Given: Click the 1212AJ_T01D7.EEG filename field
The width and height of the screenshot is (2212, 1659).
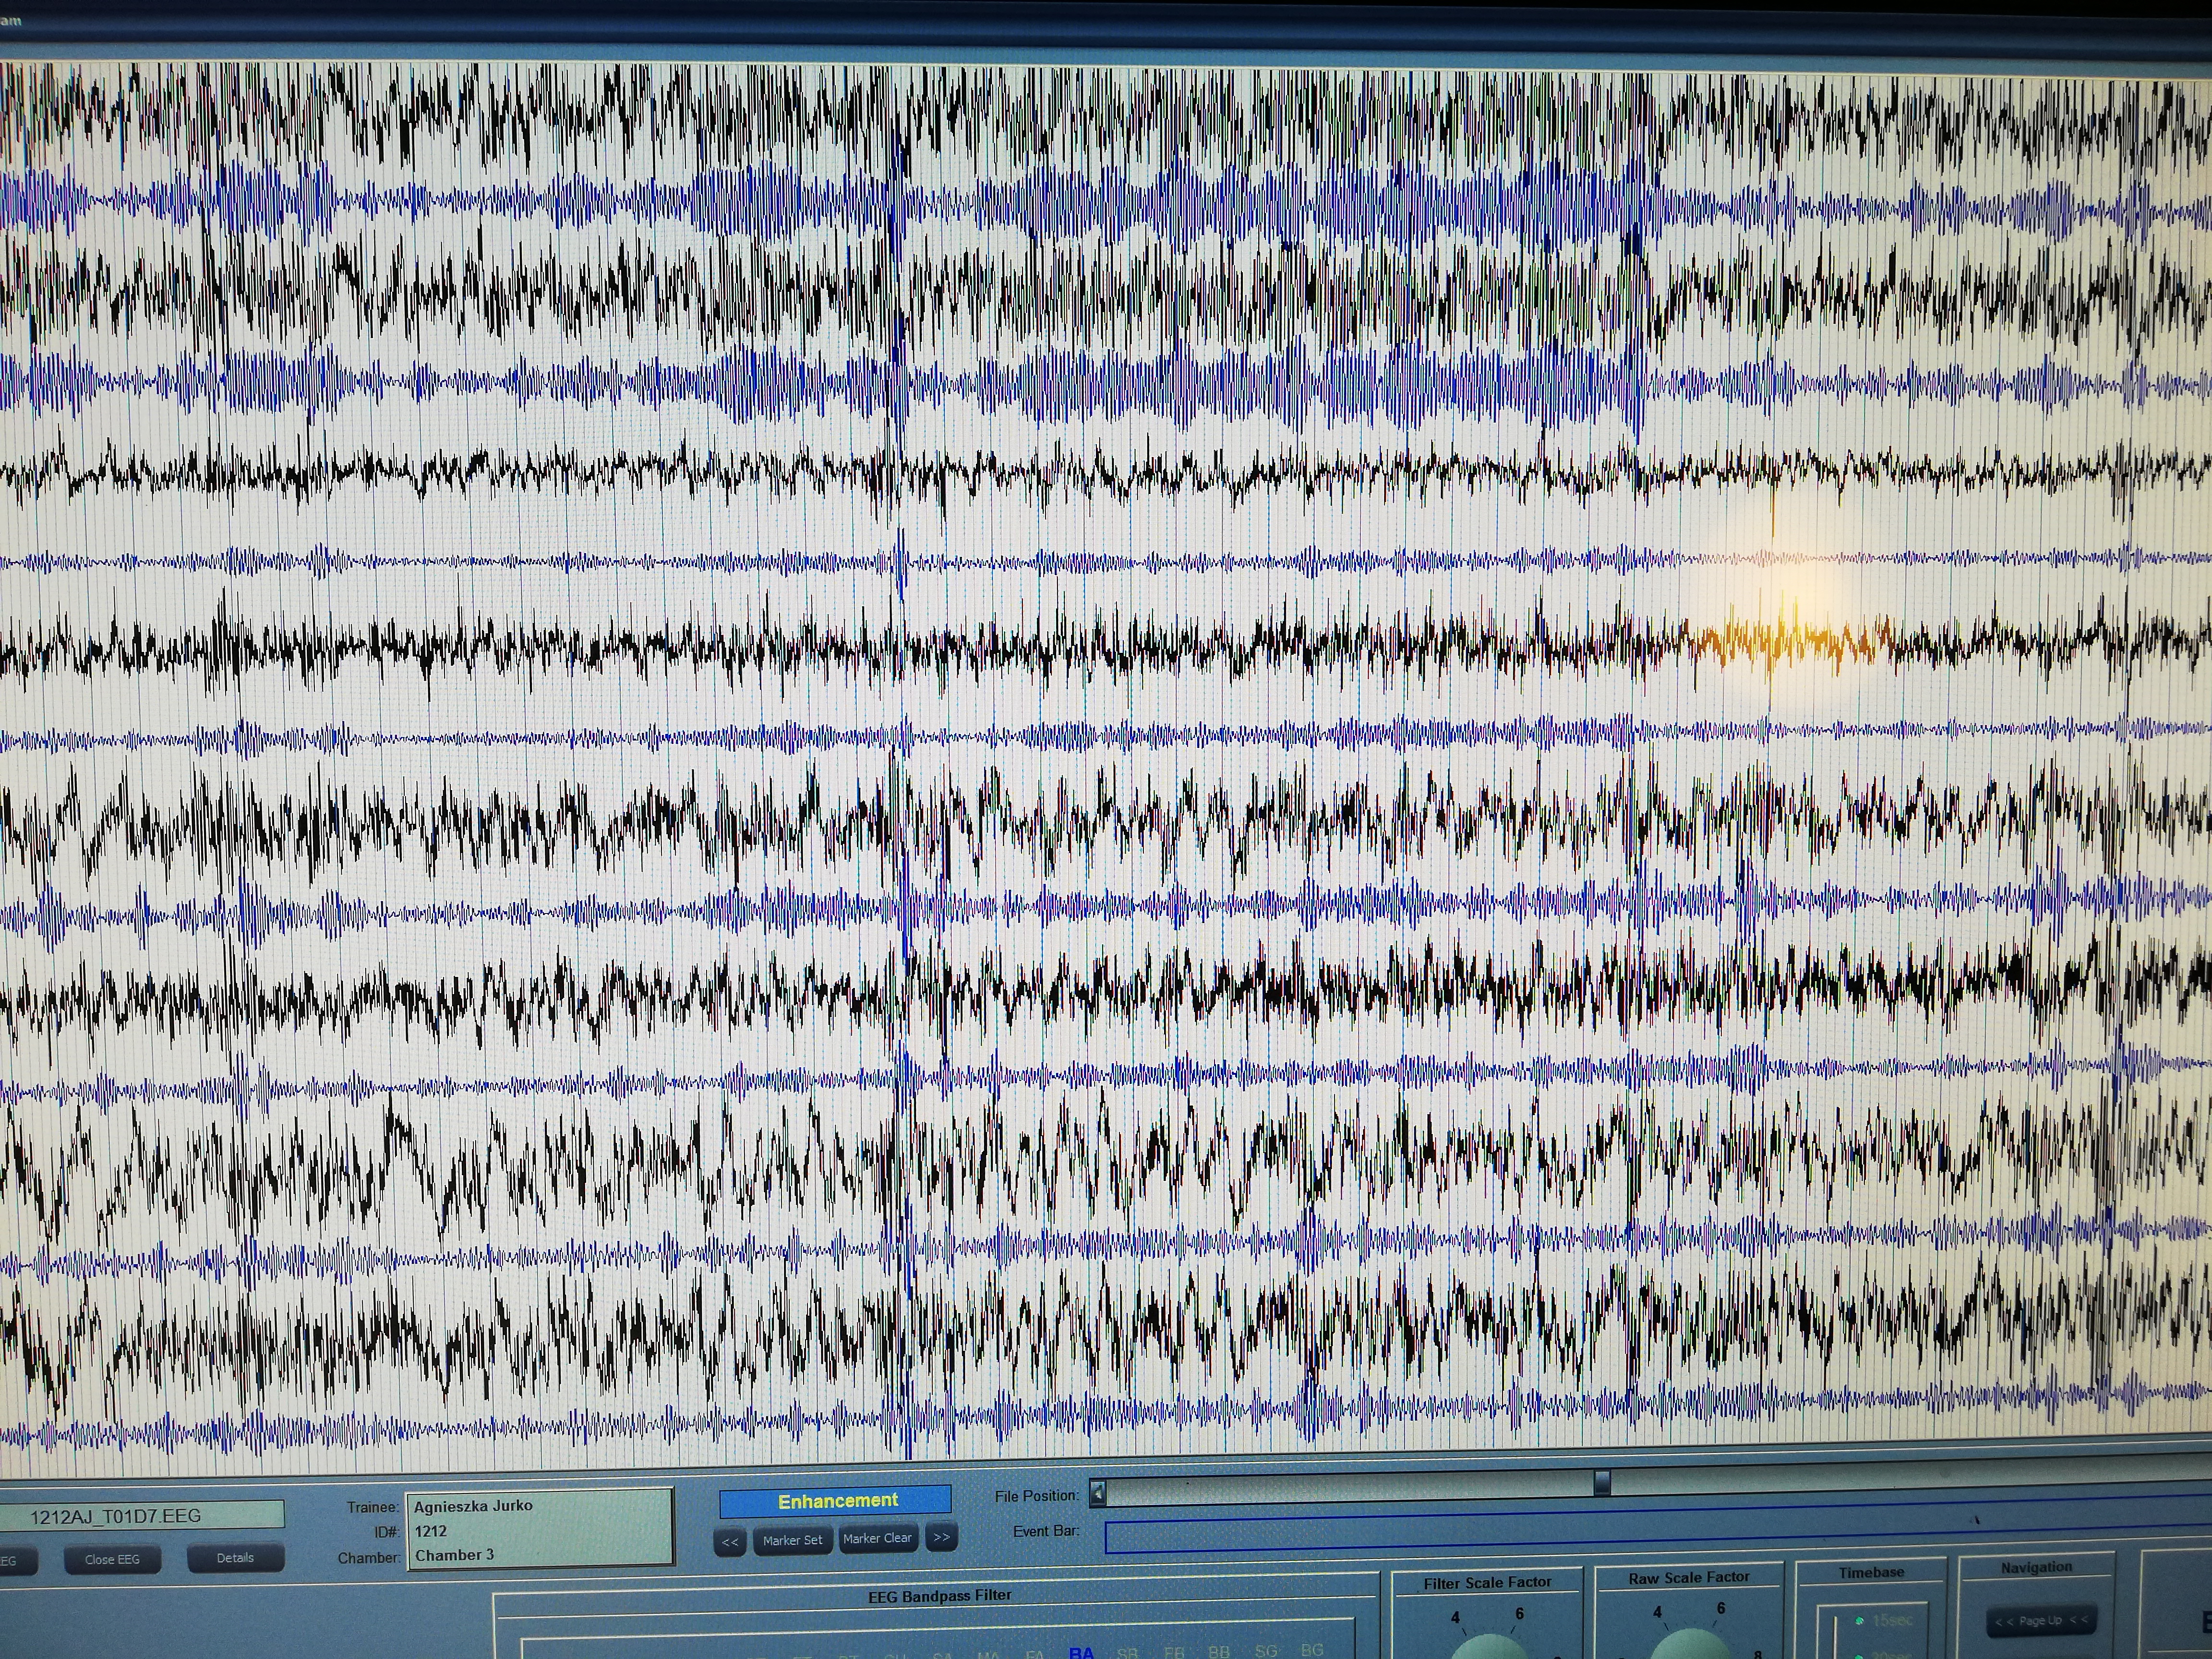Looking at the screenshot, I should (141, 1516).
